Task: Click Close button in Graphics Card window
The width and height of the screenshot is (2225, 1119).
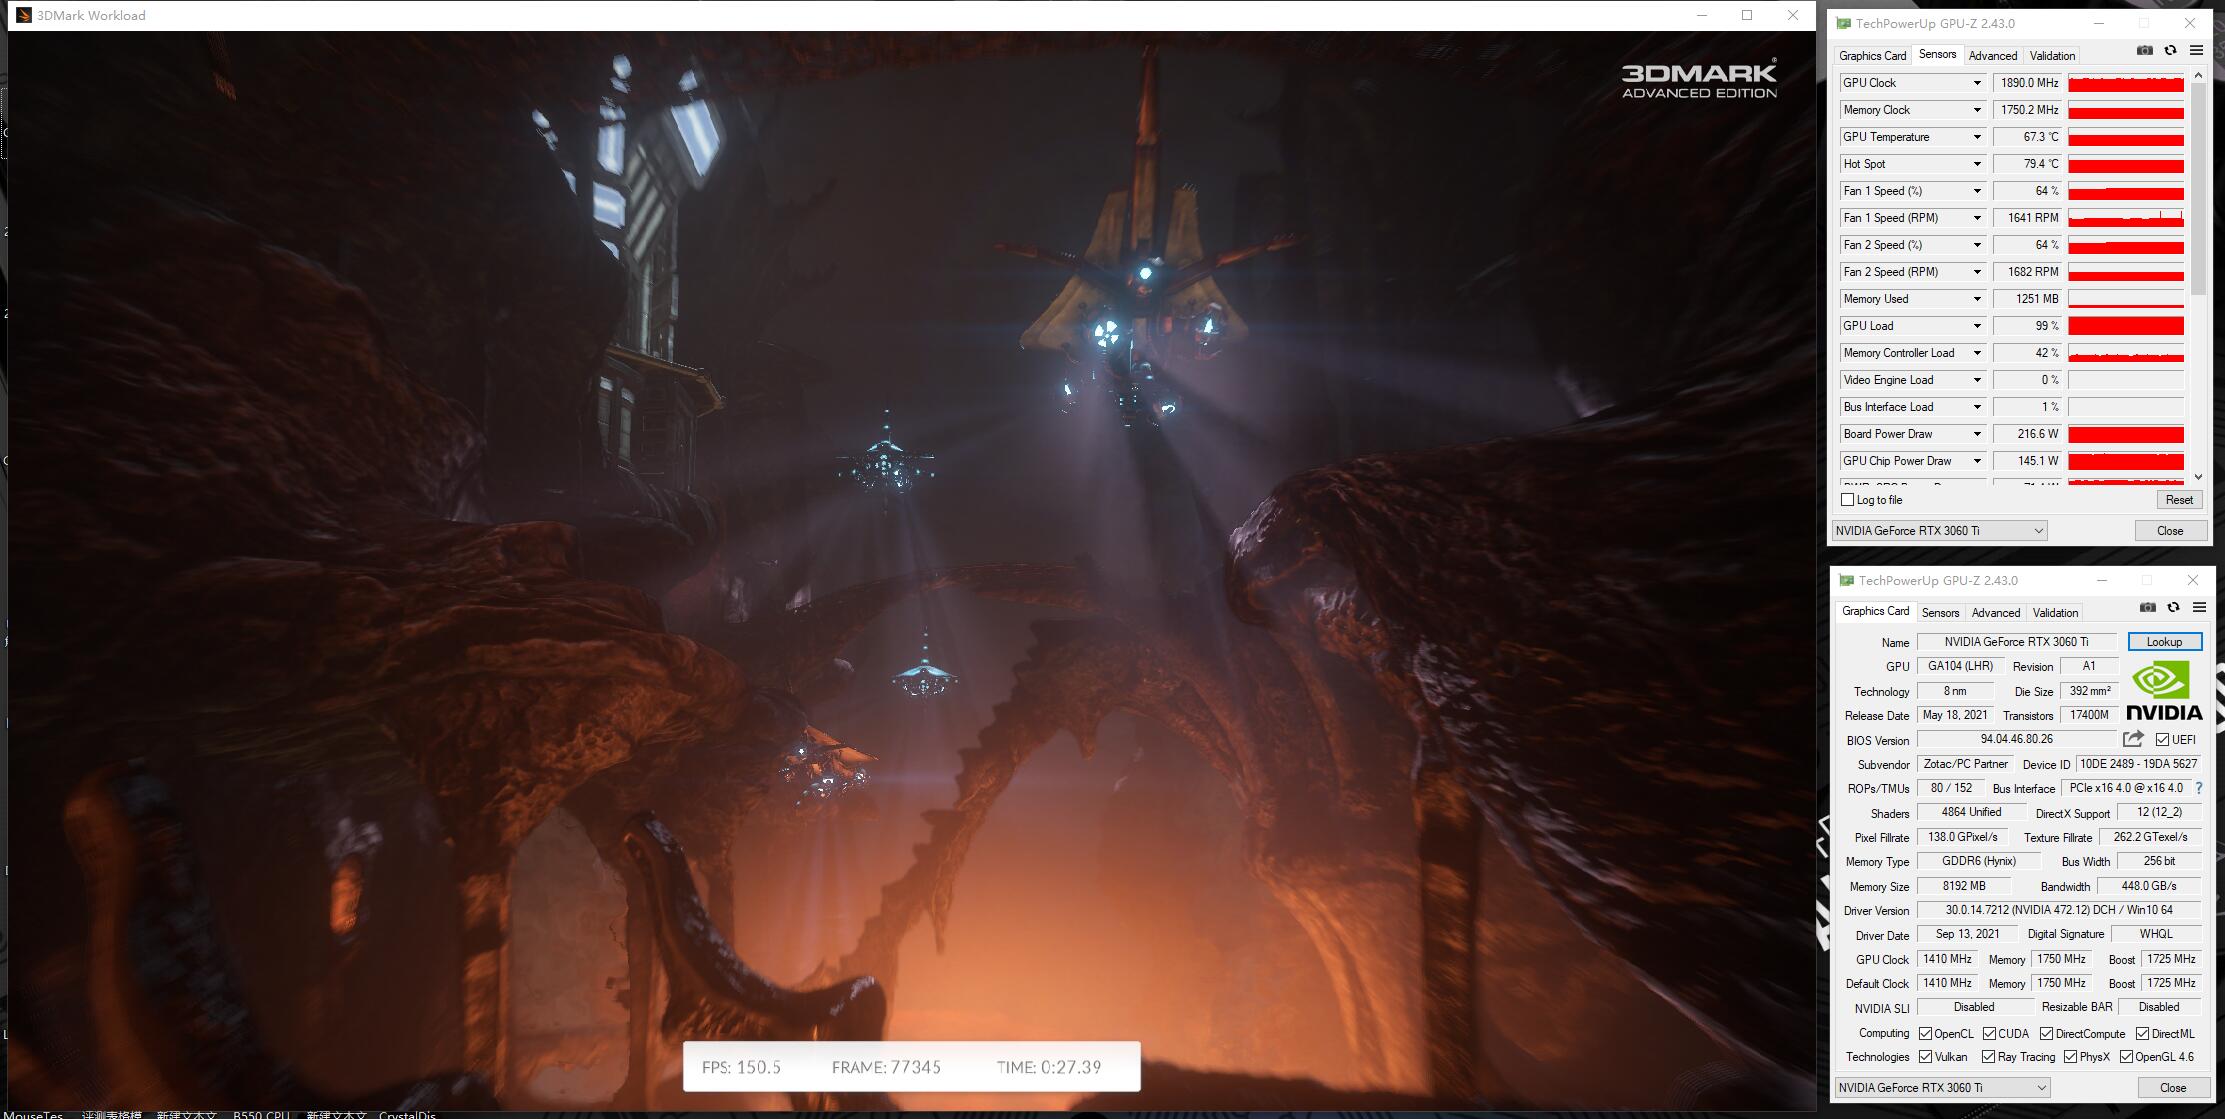Action: click(2173, 1088)
